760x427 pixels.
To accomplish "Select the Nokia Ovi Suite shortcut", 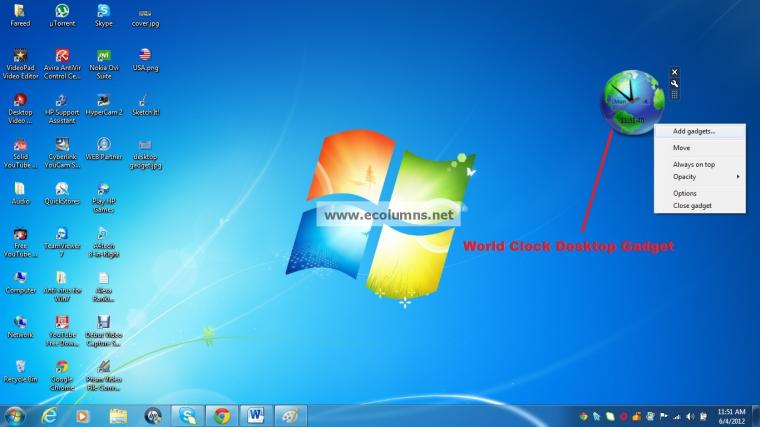I will click(104, 64).
